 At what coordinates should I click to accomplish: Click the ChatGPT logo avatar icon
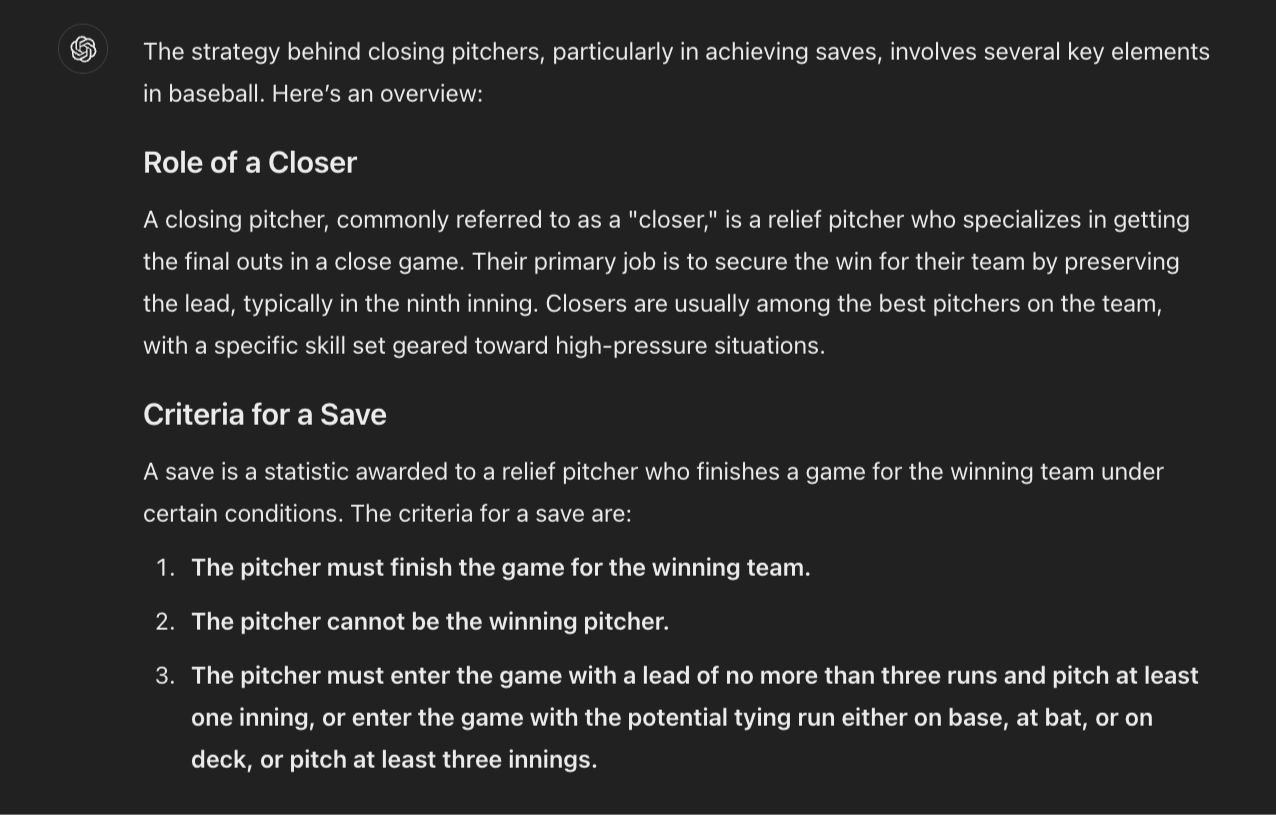click(x=83, y=49)
